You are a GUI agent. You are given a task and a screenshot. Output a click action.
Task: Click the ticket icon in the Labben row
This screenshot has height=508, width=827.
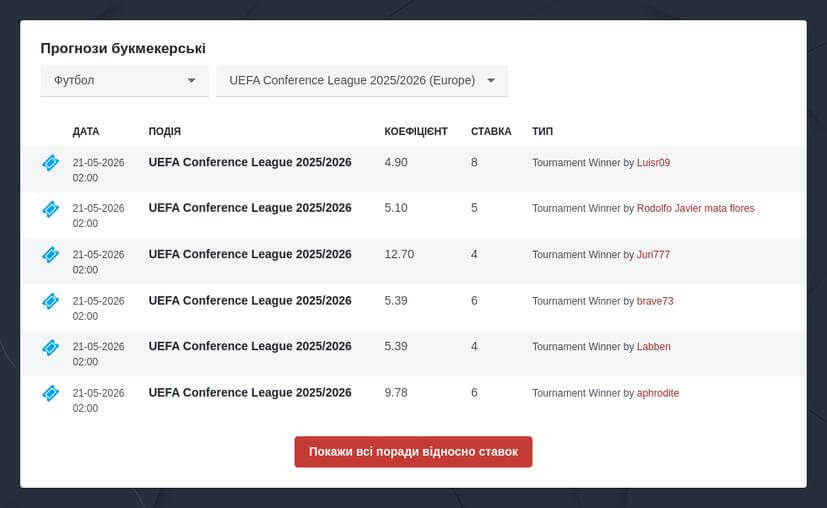[50, 347]
